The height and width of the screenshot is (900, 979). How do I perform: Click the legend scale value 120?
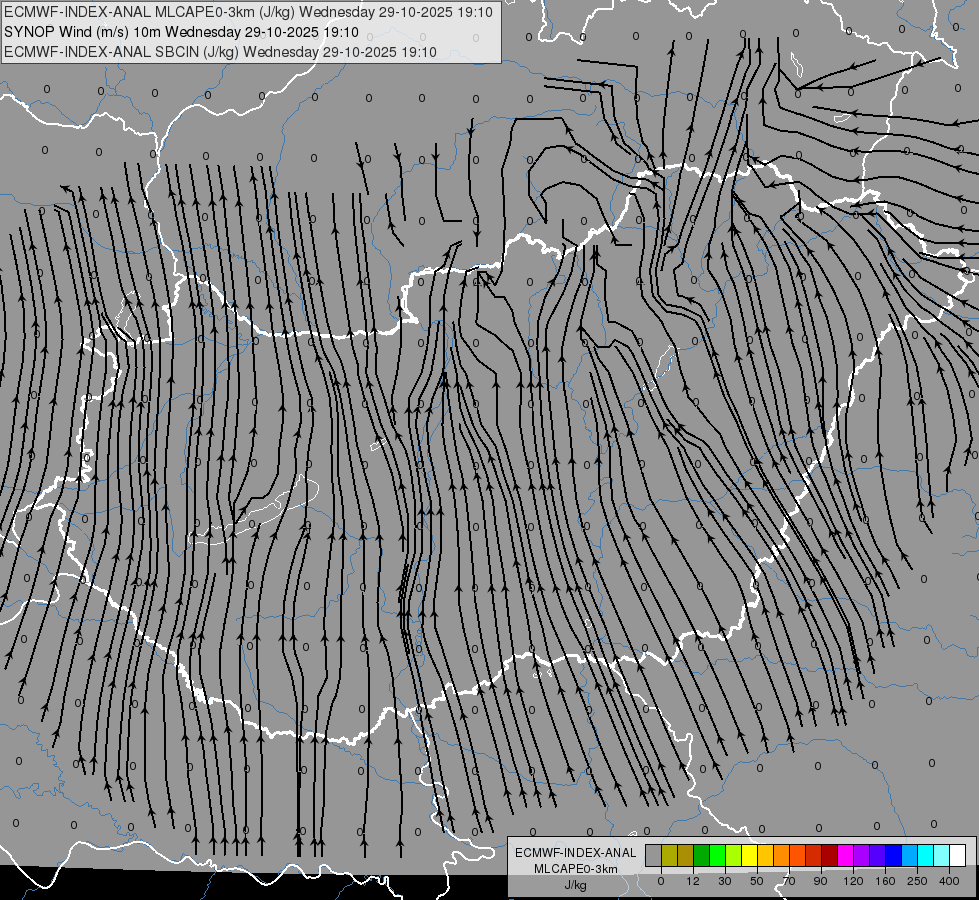coord(854,881)
